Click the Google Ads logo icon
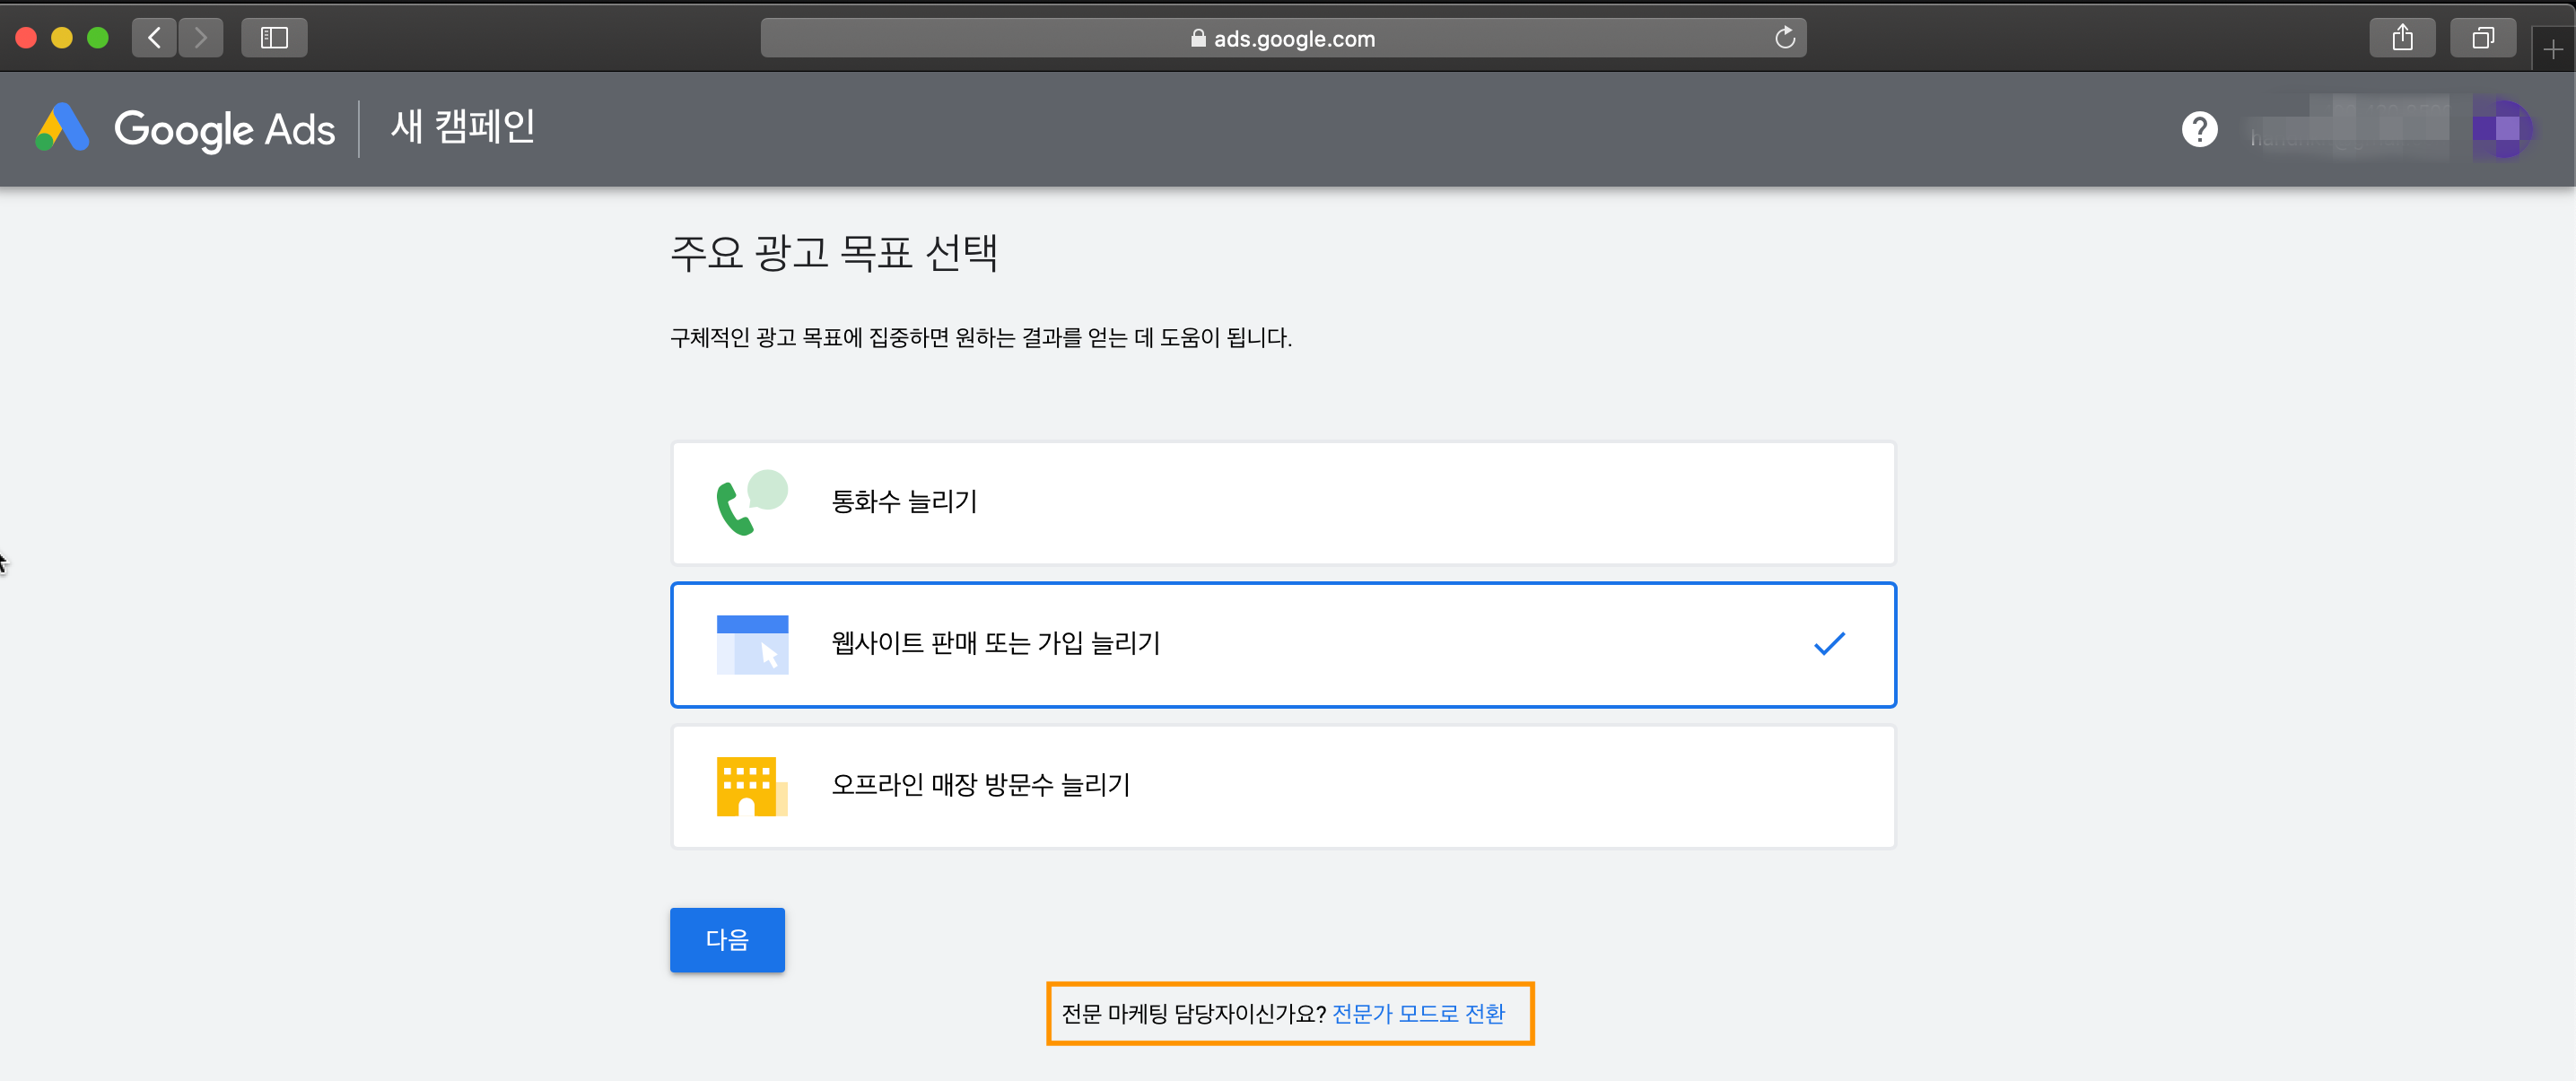2576x1081 pixels. pos(62,128)
